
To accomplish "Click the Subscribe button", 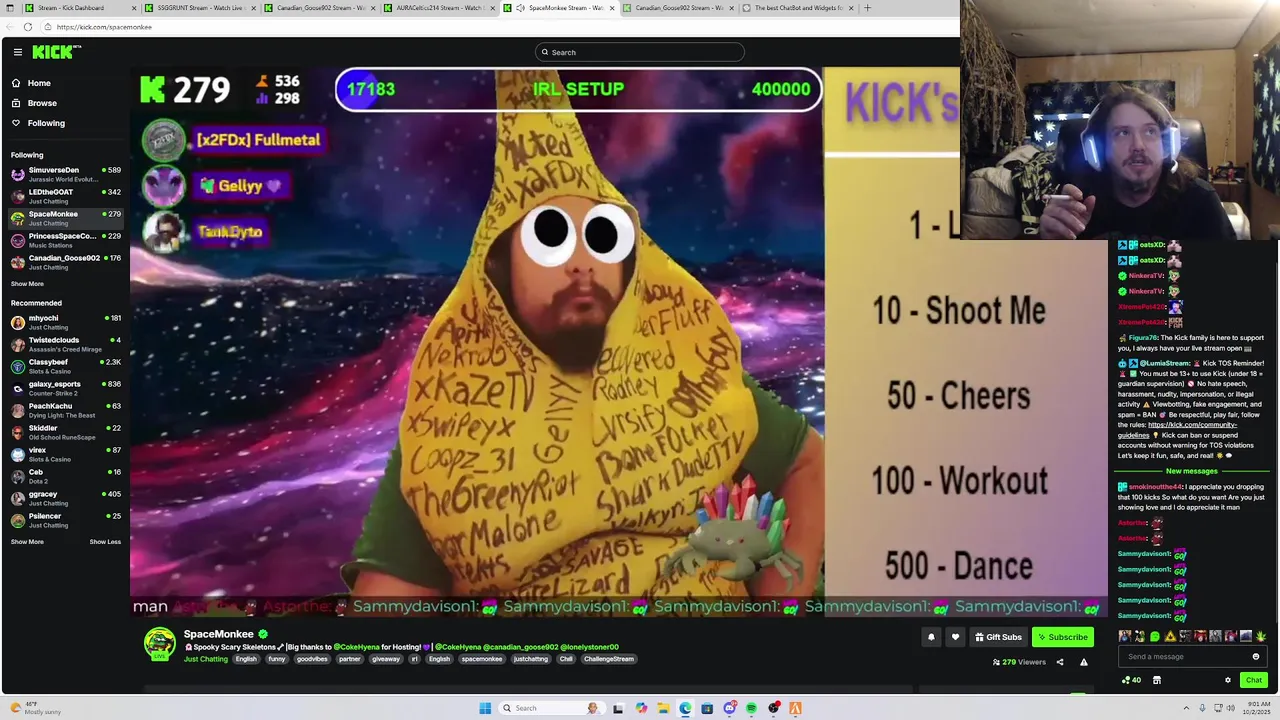I will coord(1062,637).
